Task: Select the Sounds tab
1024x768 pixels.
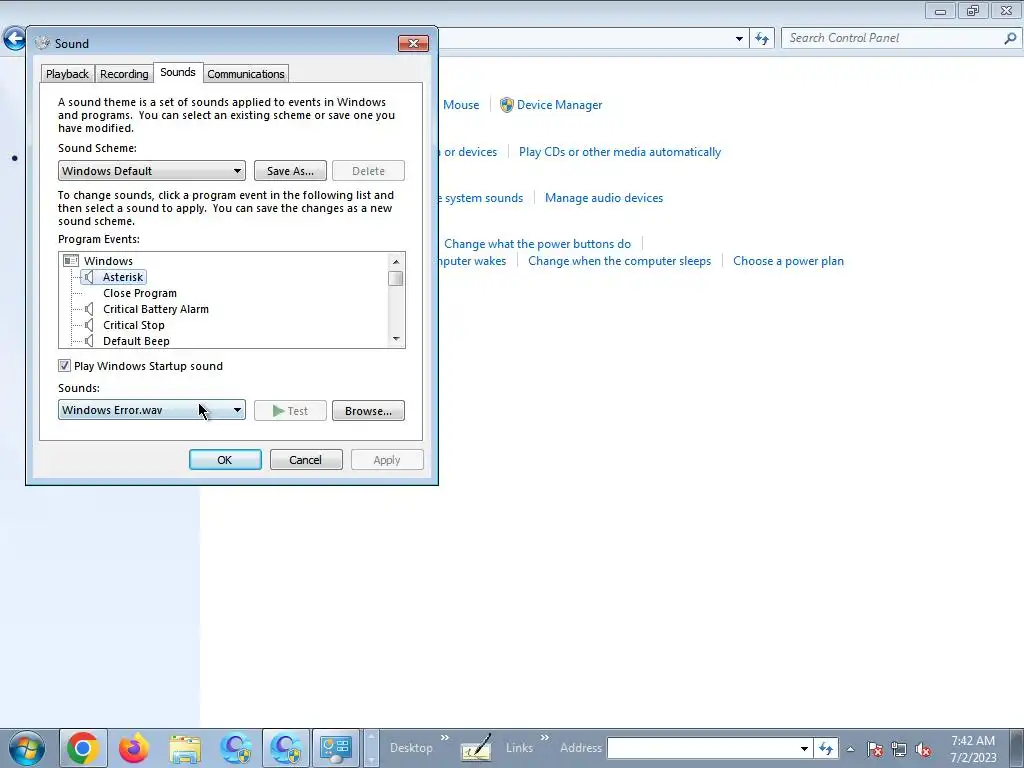Action: (178, 72)
